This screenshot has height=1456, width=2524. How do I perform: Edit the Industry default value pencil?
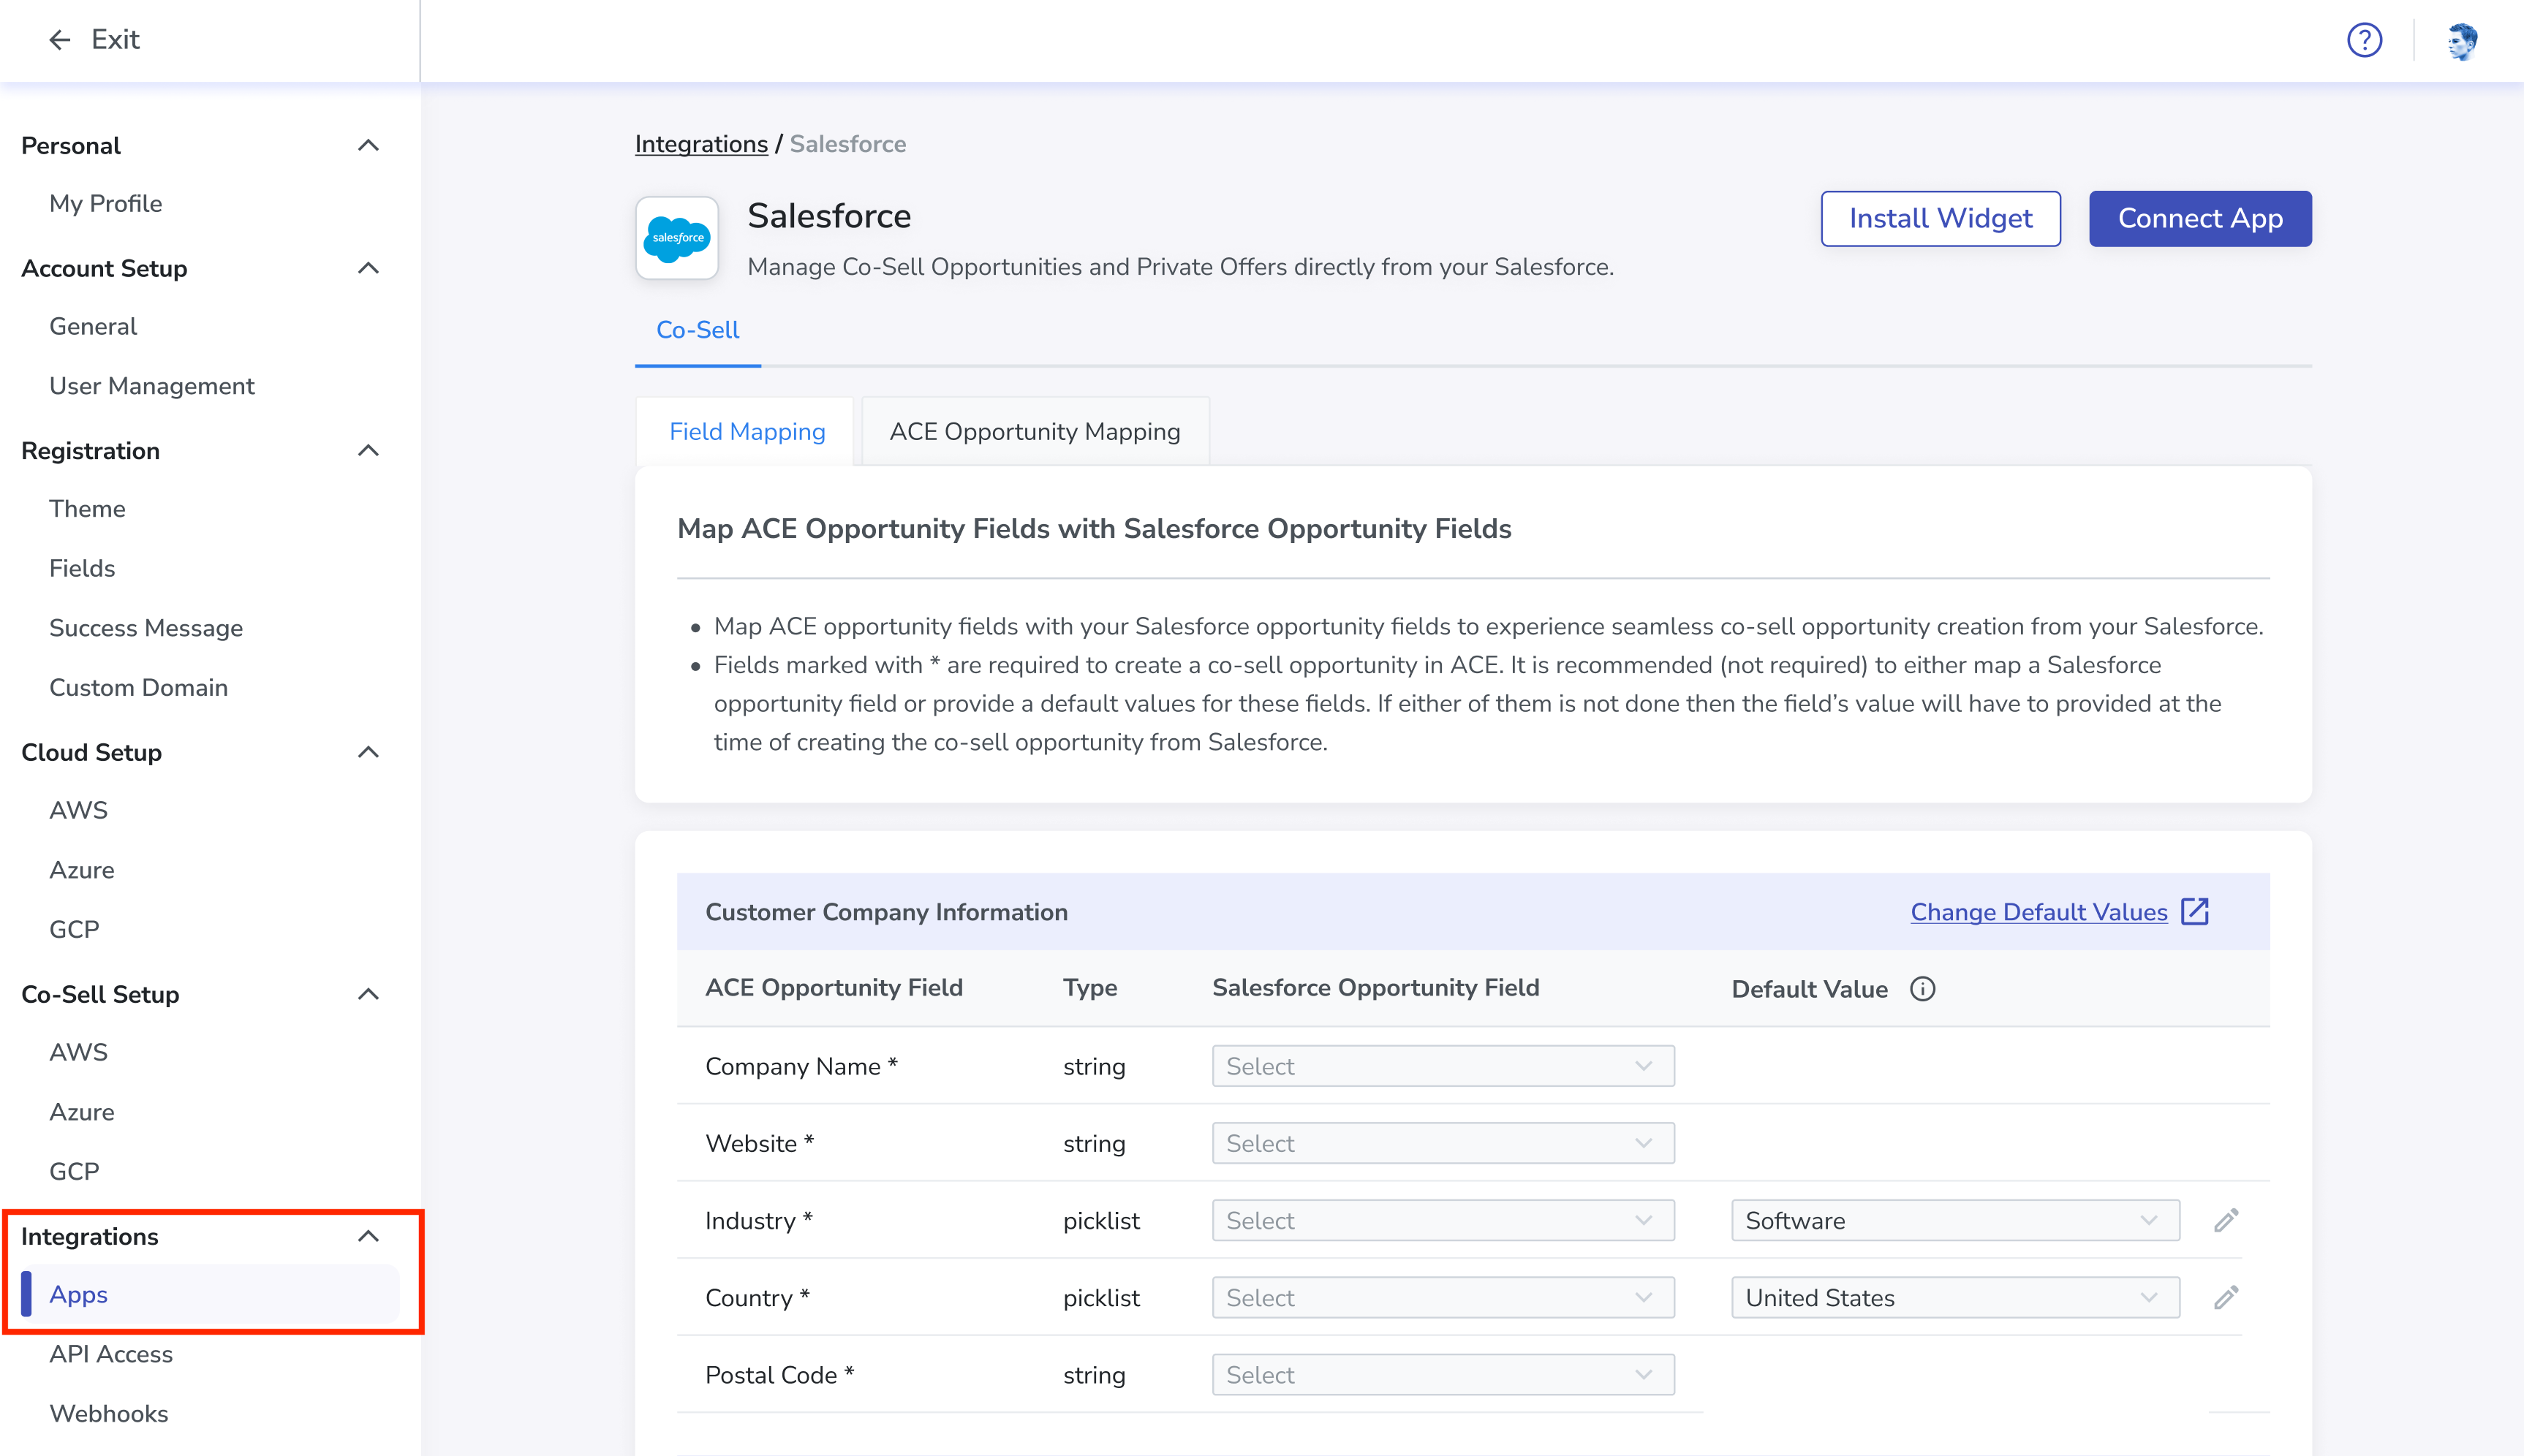(x=2225, y=1220)
